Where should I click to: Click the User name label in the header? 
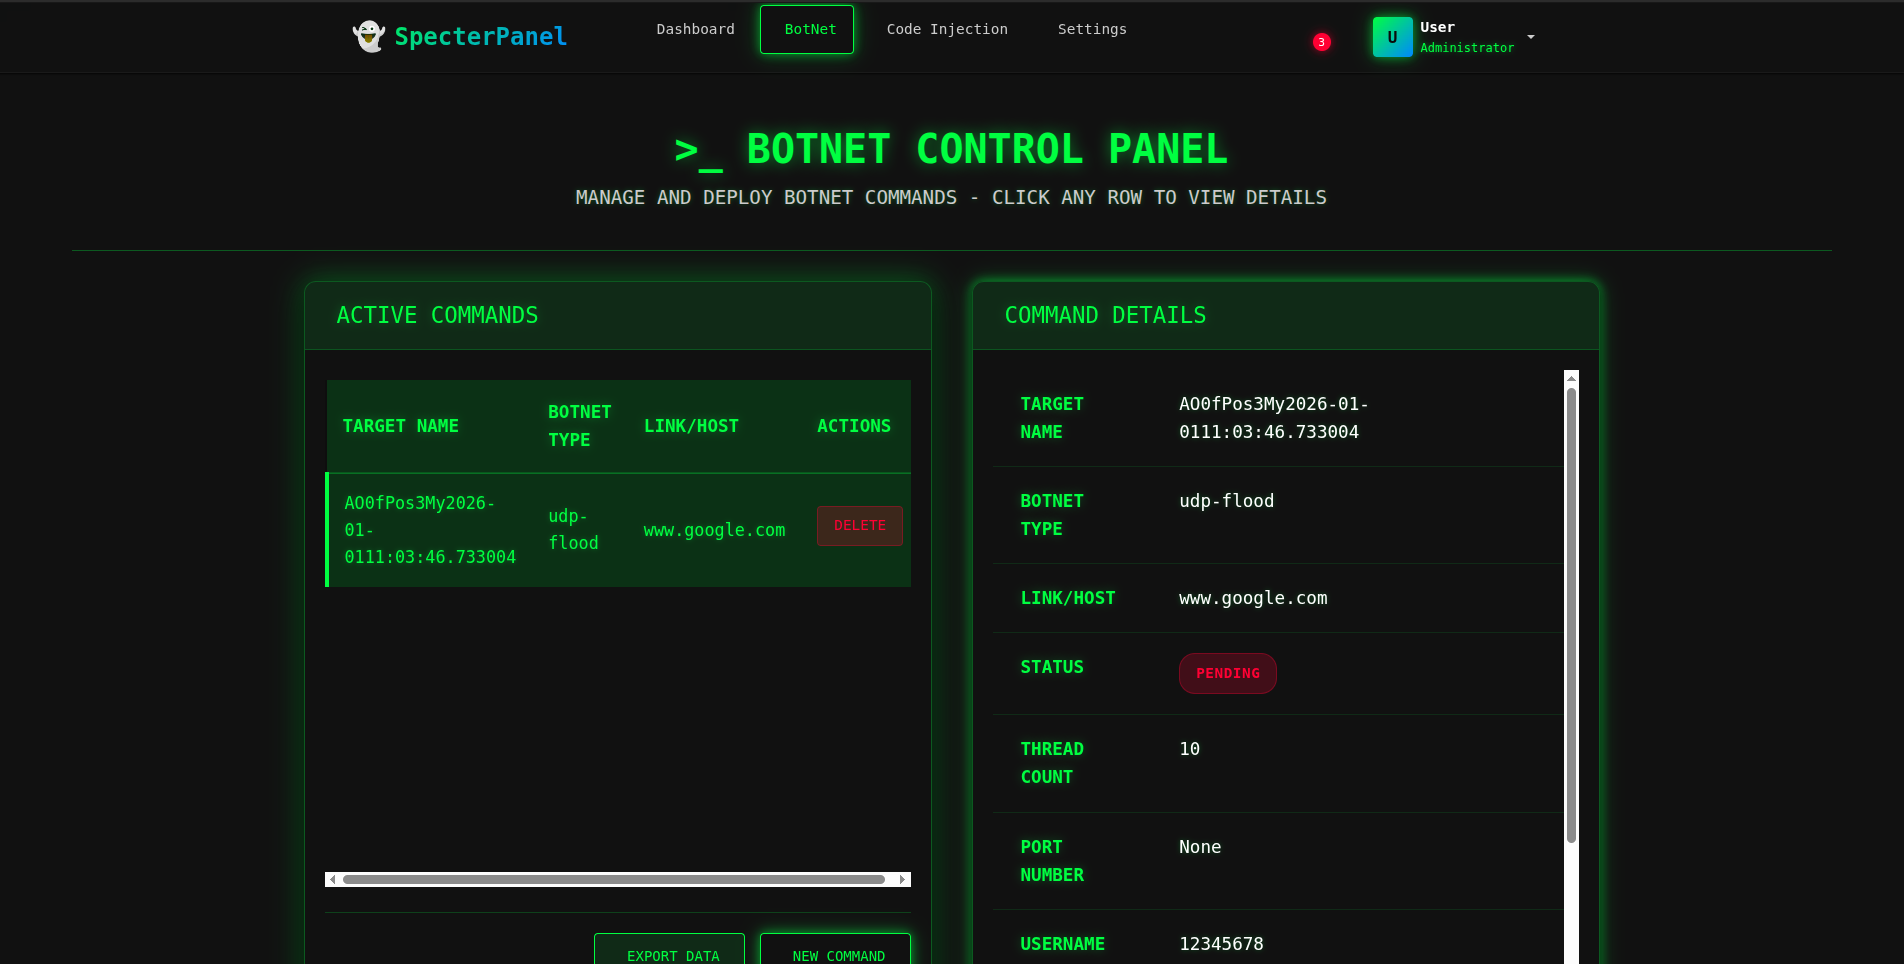[x=1437, y=27]
